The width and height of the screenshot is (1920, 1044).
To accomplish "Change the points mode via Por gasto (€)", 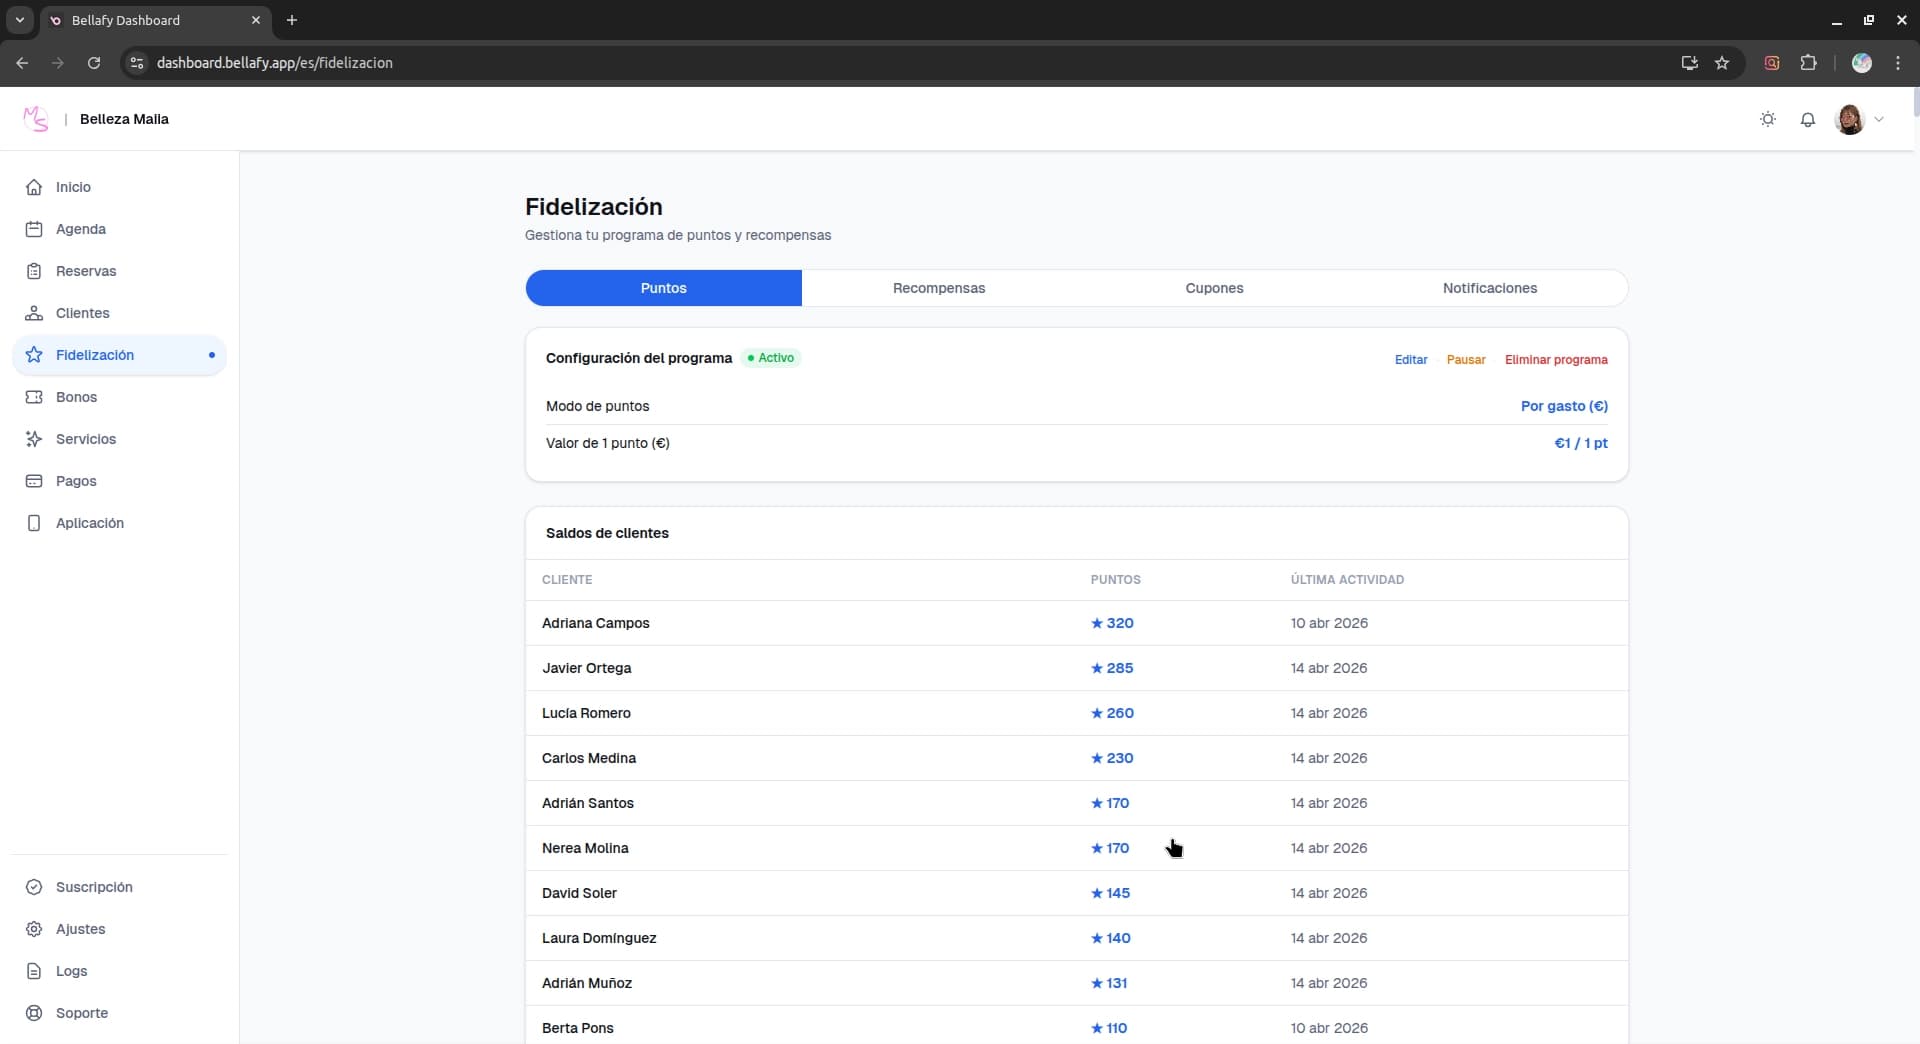I will pos(1563,406).
